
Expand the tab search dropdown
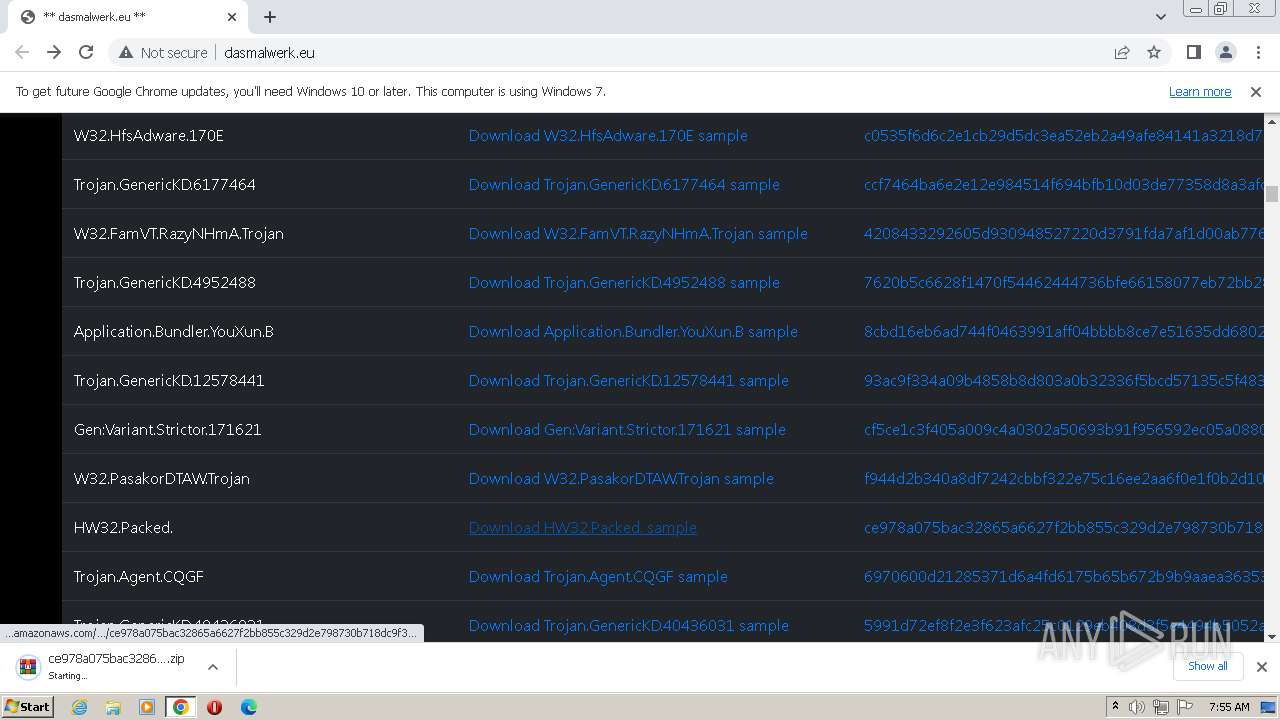(x=1160, y=16)
